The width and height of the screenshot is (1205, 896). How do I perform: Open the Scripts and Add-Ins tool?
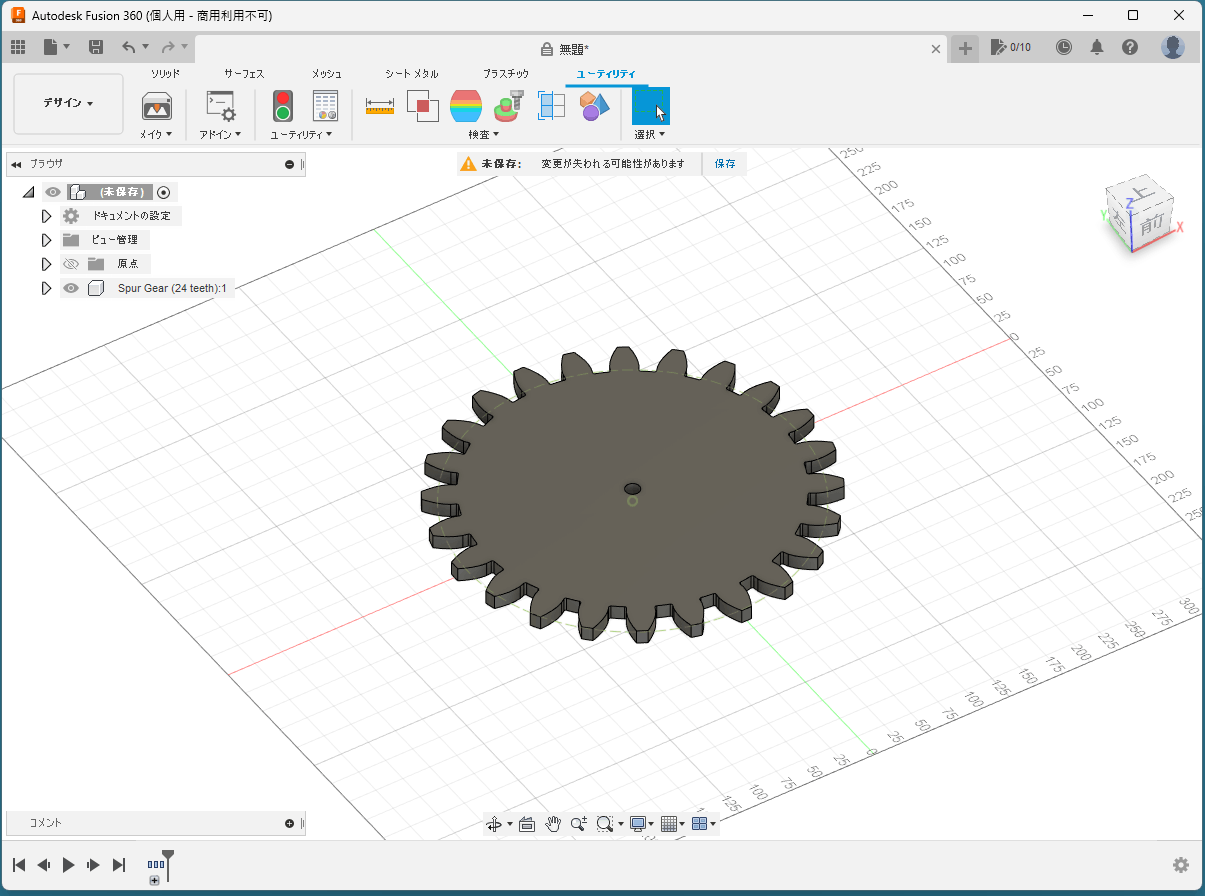coord(220,106)
